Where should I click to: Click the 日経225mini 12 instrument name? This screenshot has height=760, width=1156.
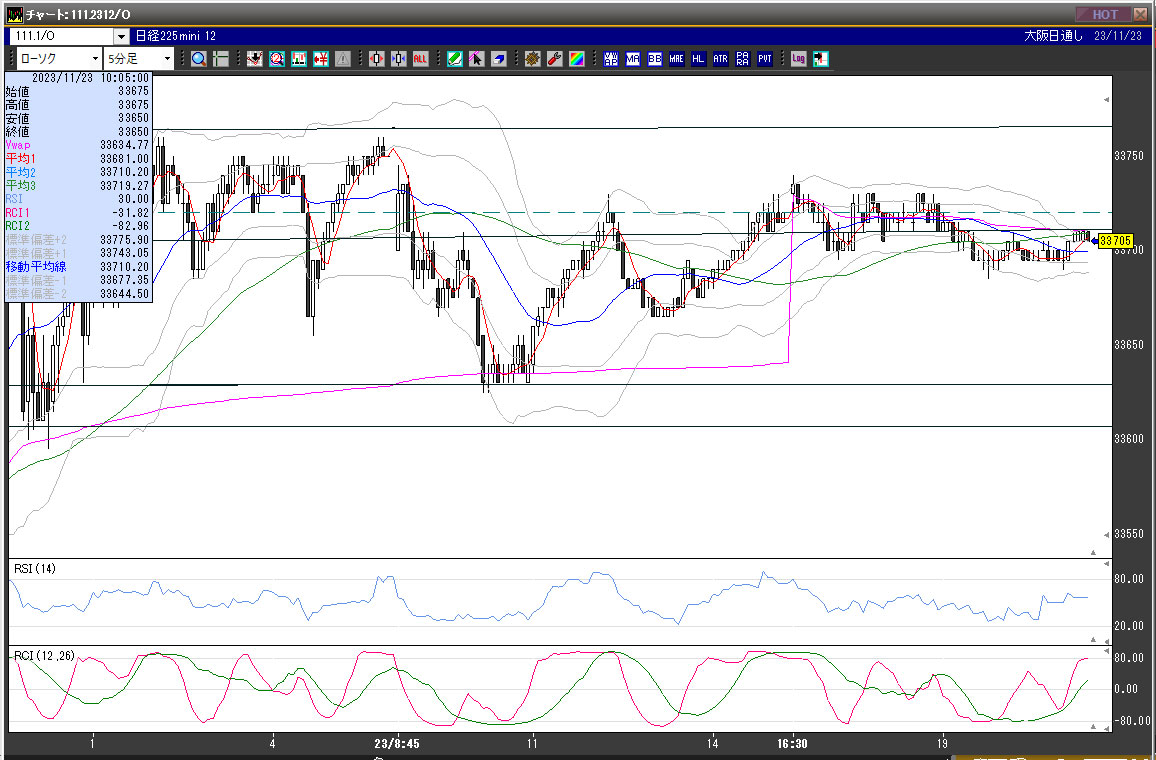coord(175,36)
